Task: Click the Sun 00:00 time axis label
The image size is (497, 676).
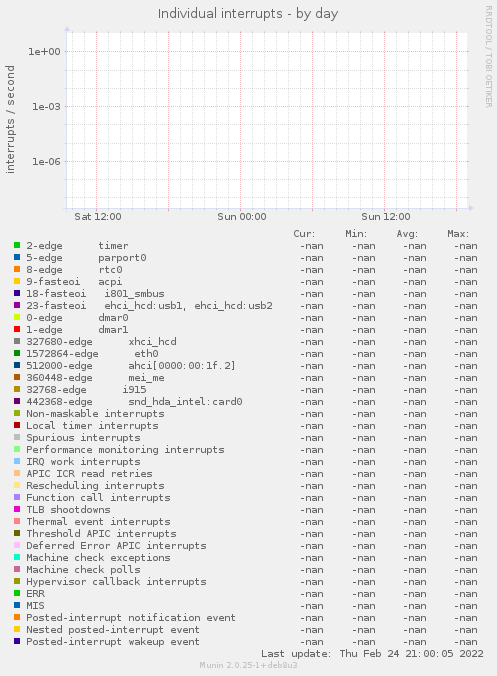Action: coord(242,216)
